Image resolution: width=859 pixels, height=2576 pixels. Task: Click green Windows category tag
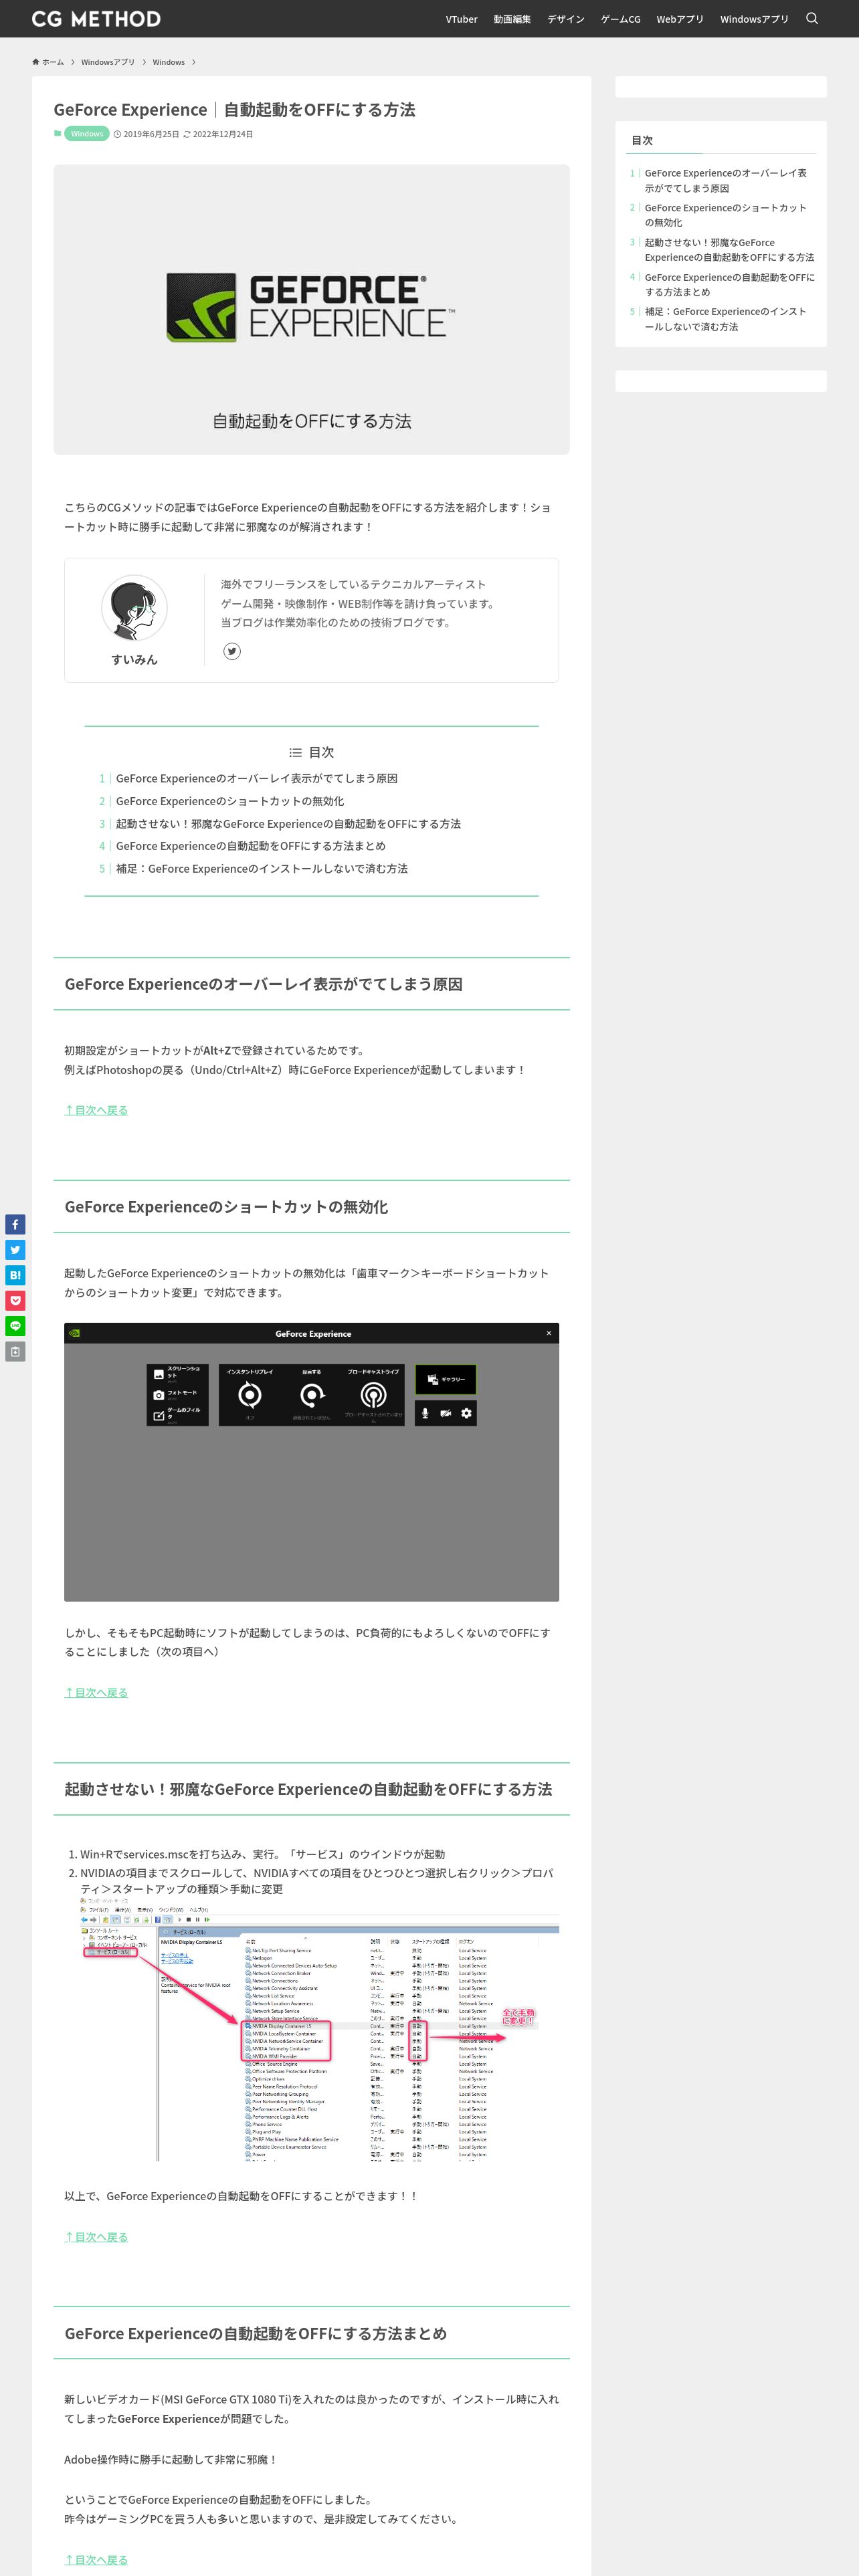(x=87, y=134)
